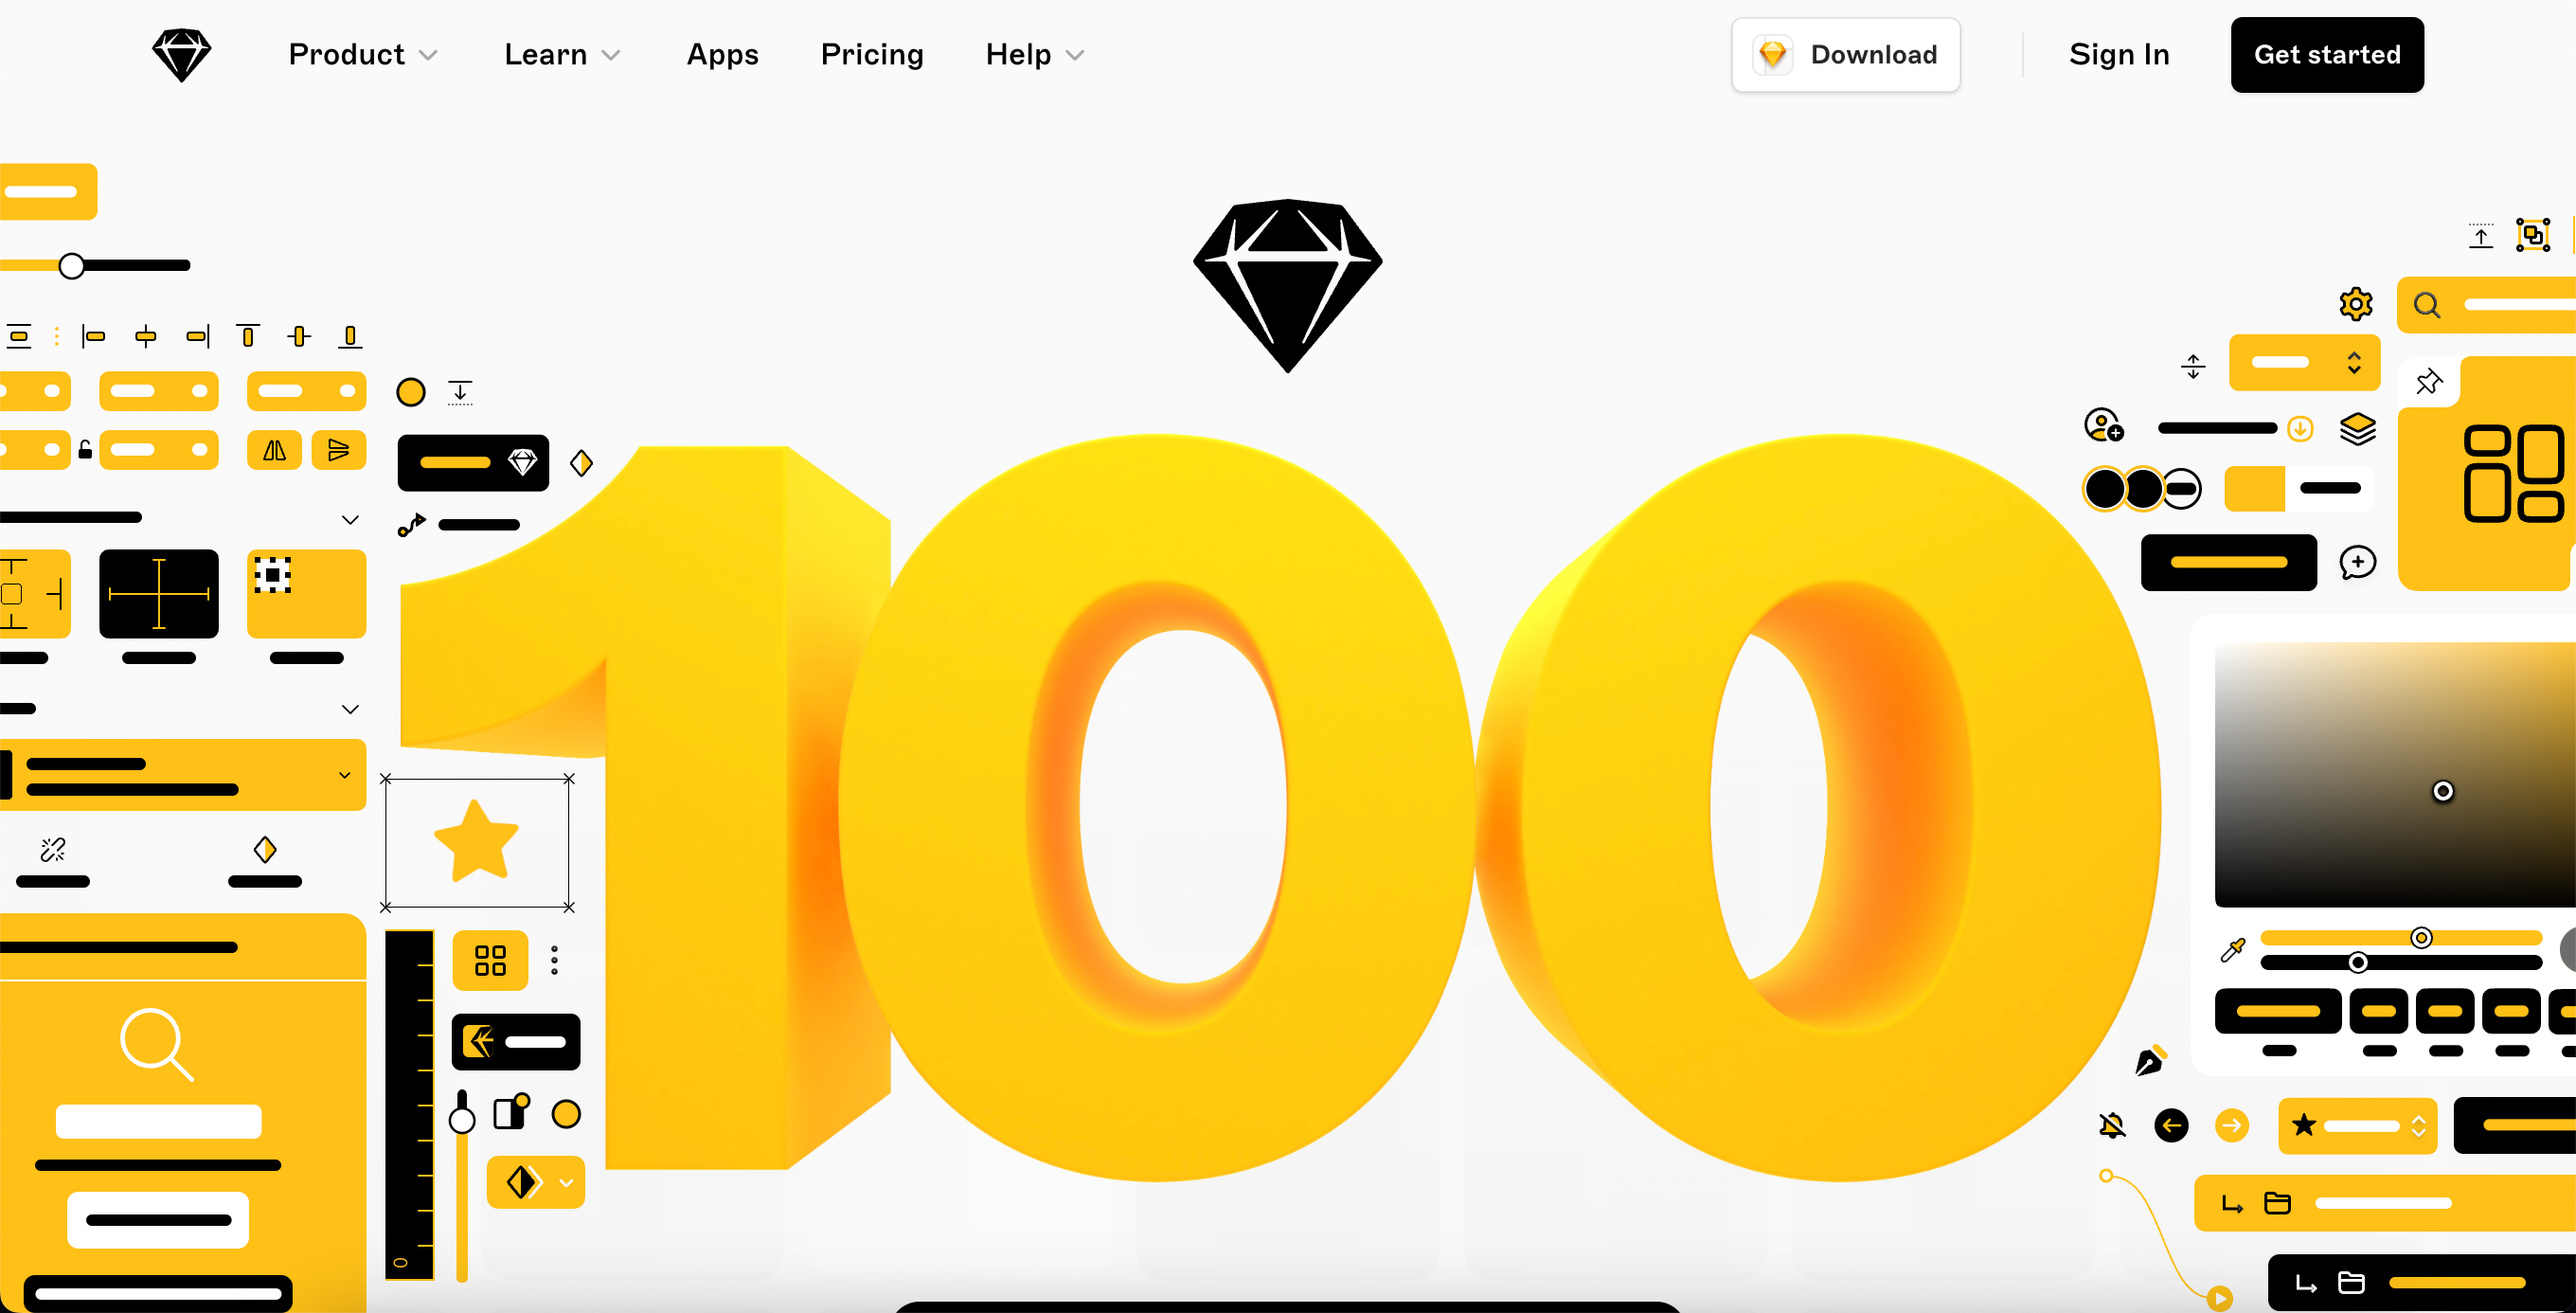The height and width of the screenshot is (1313, 2576).
Task: Open the Pricing page
Action: [x=872, y=55]
